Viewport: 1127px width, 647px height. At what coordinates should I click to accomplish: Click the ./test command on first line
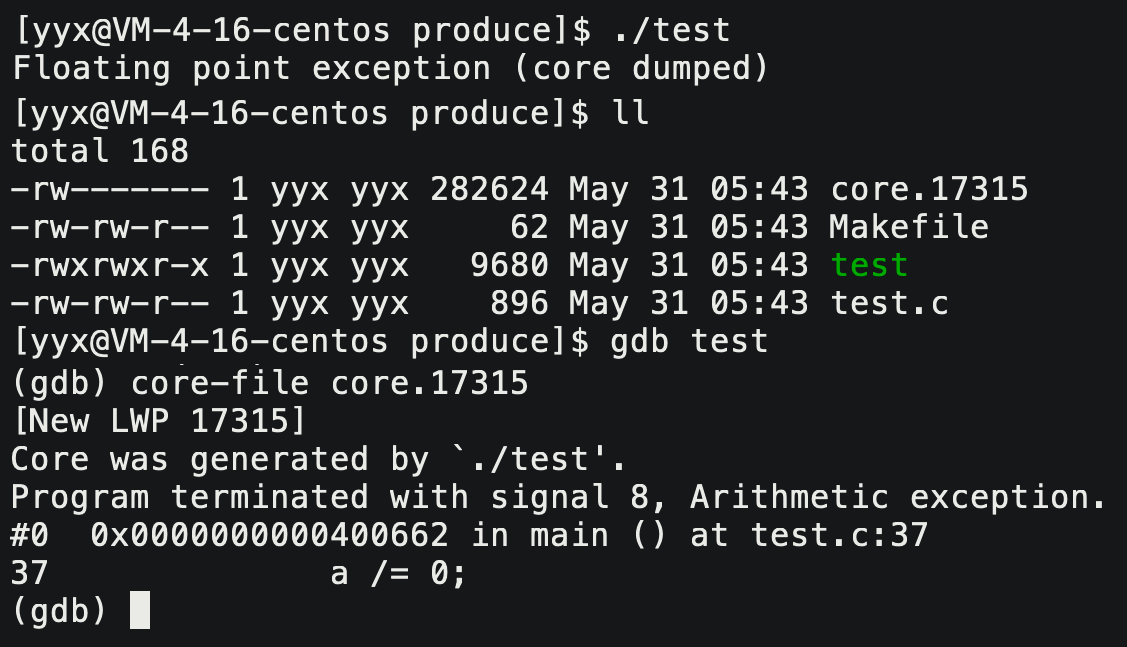coord(670,31)
